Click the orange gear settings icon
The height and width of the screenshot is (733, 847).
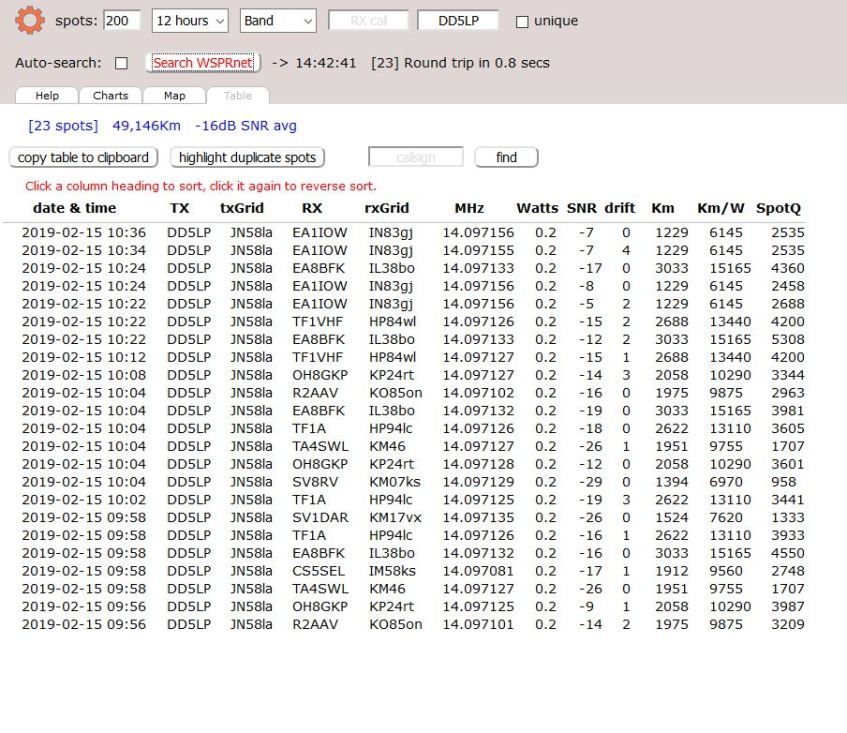pos(30,20)
